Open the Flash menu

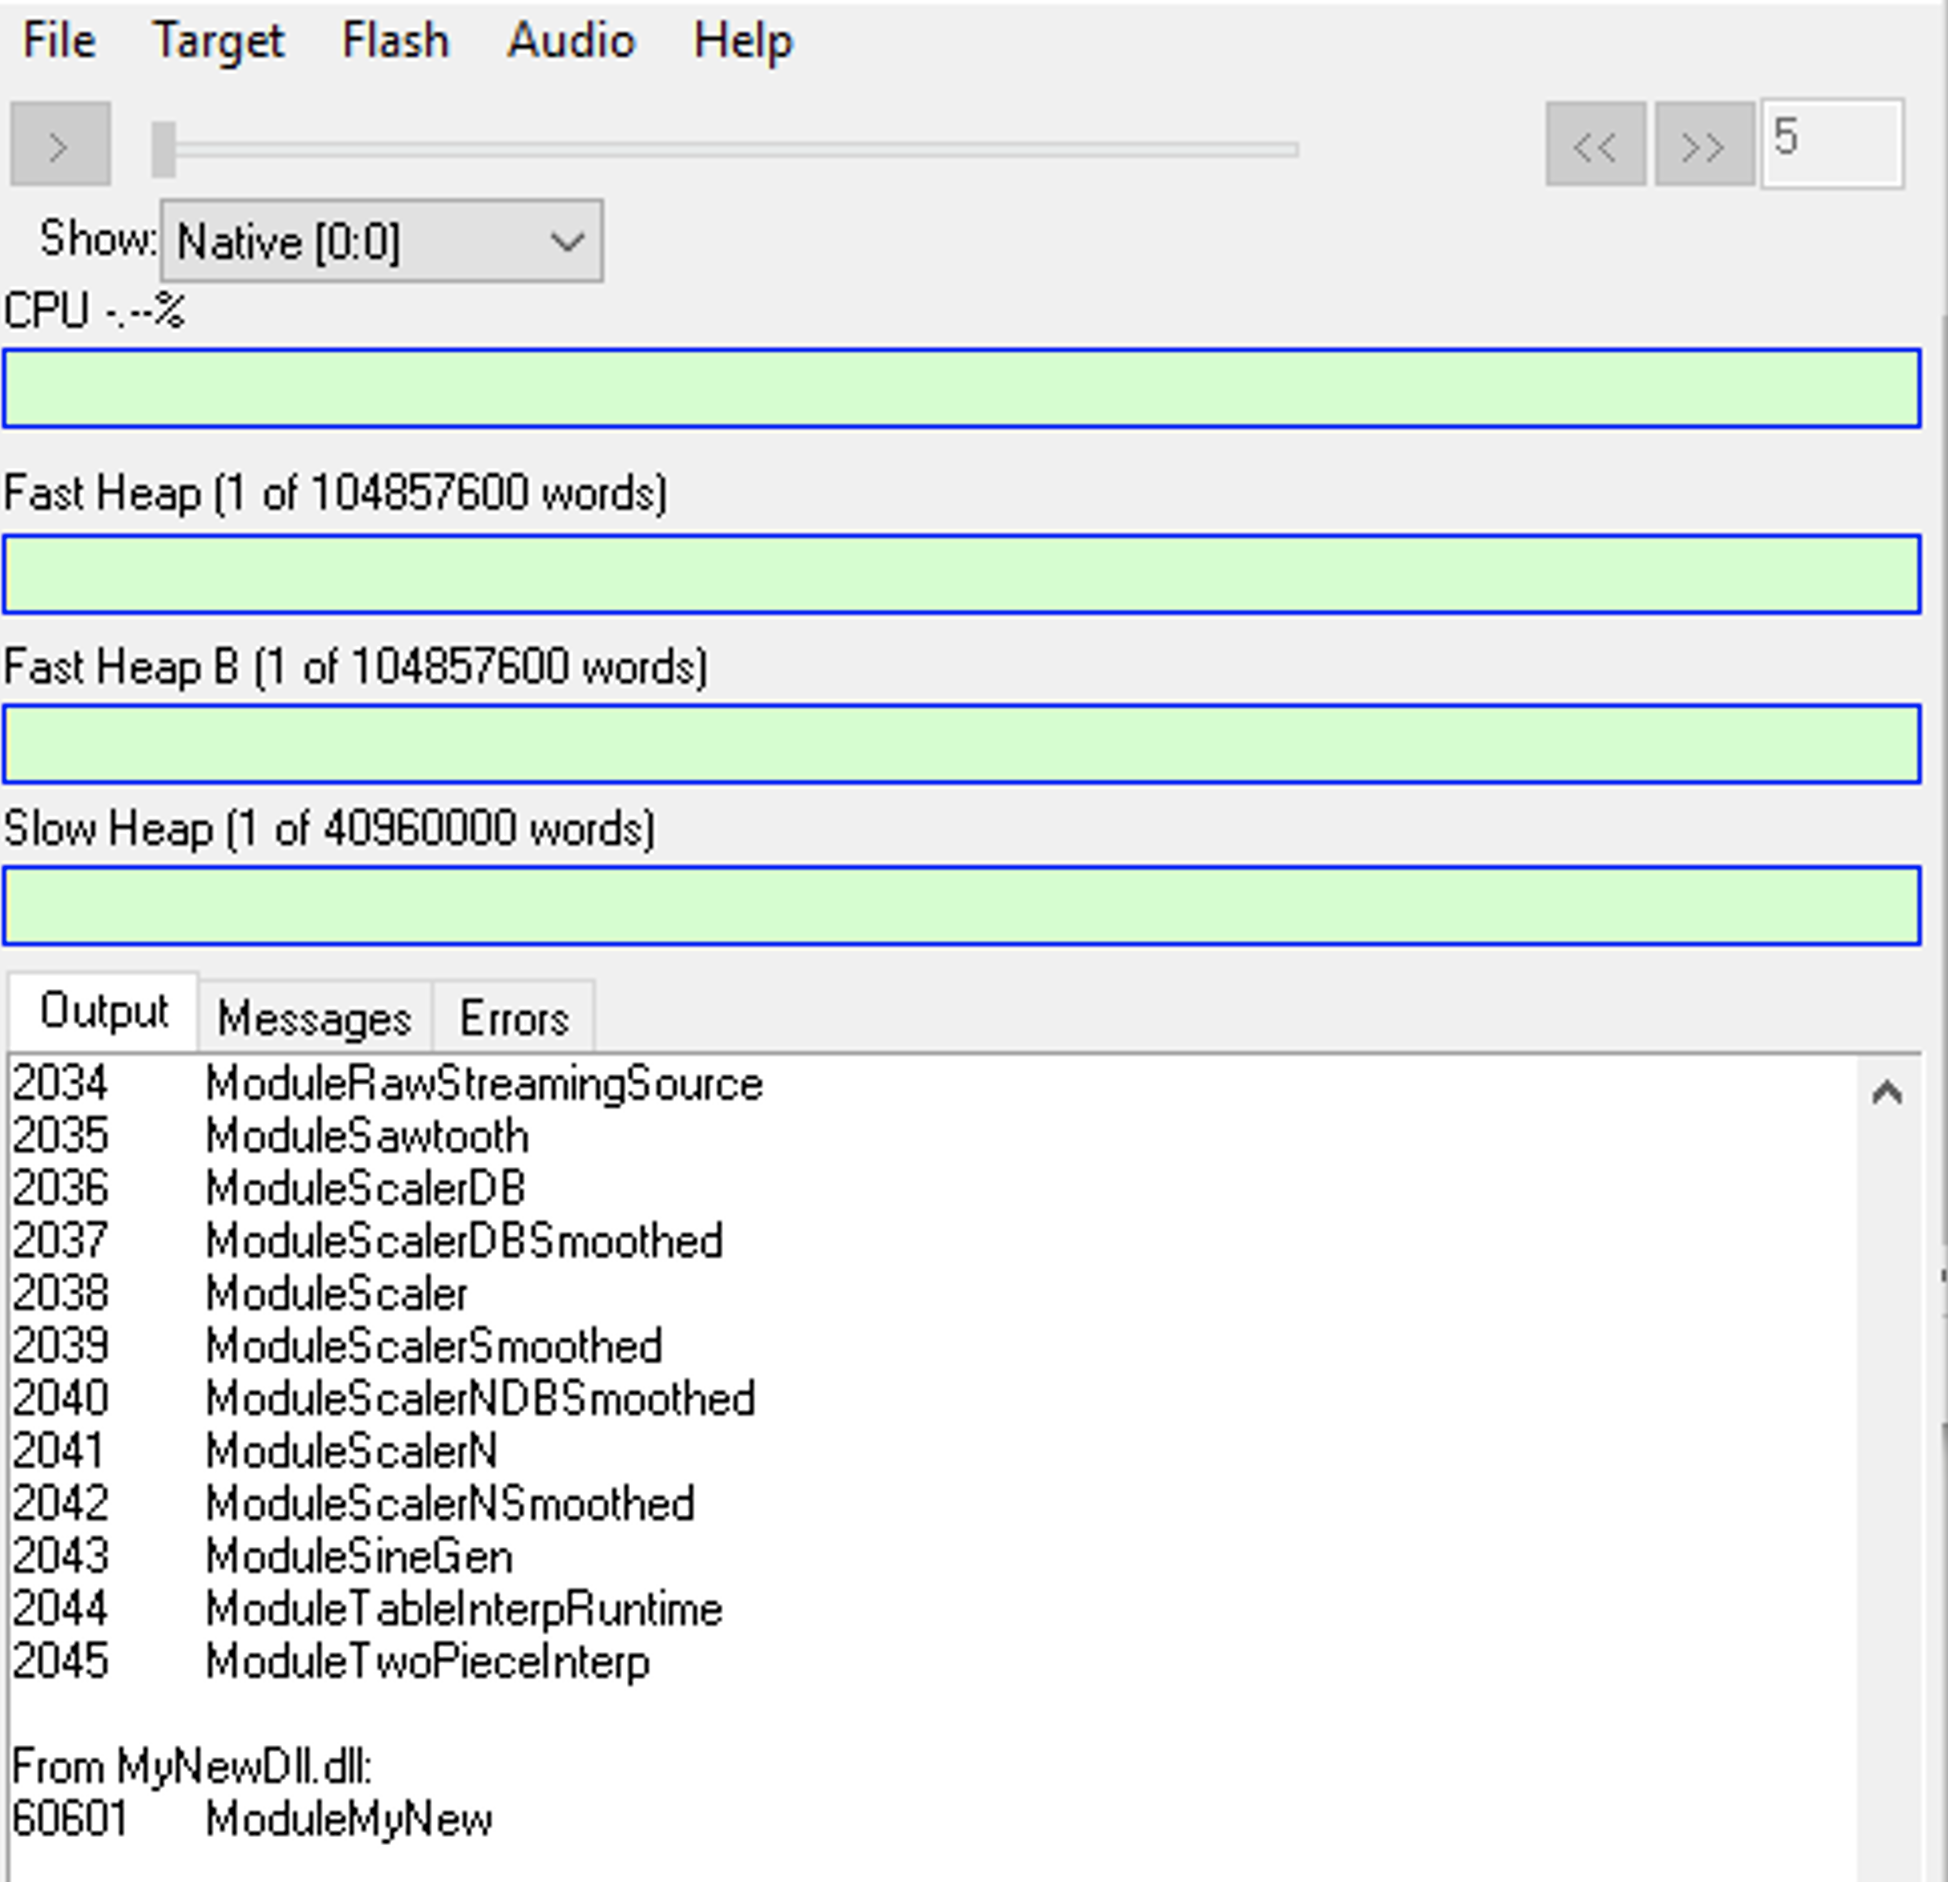click(x=395, y=41)
